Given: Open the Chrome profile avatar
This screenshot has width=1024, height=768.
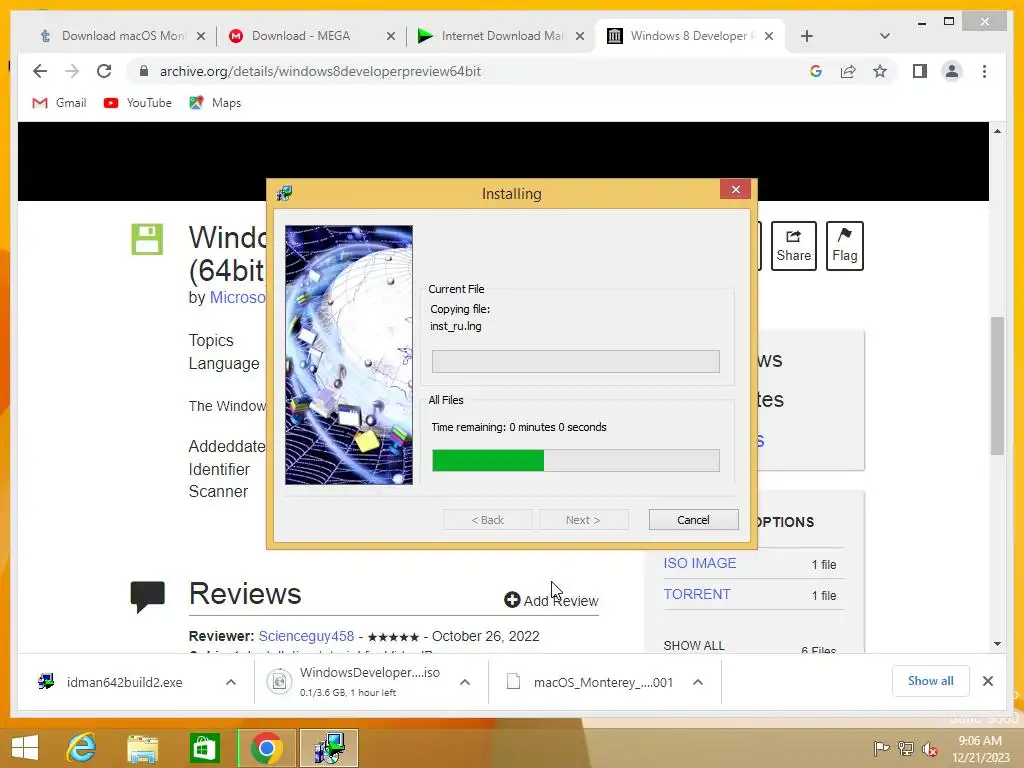Looking at the screenshot, I should coord(952,71).
